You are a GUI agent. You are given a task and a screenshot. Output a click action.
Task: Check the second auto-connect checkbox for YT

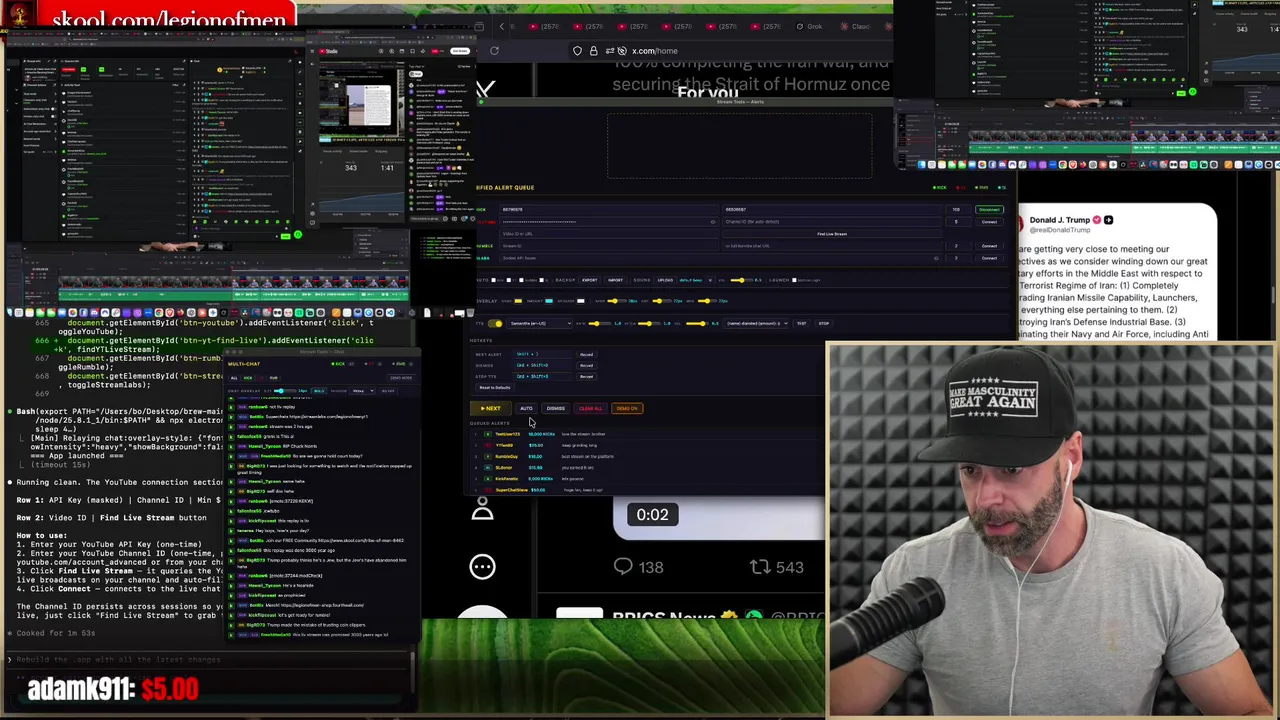click(x=509, y=280)
